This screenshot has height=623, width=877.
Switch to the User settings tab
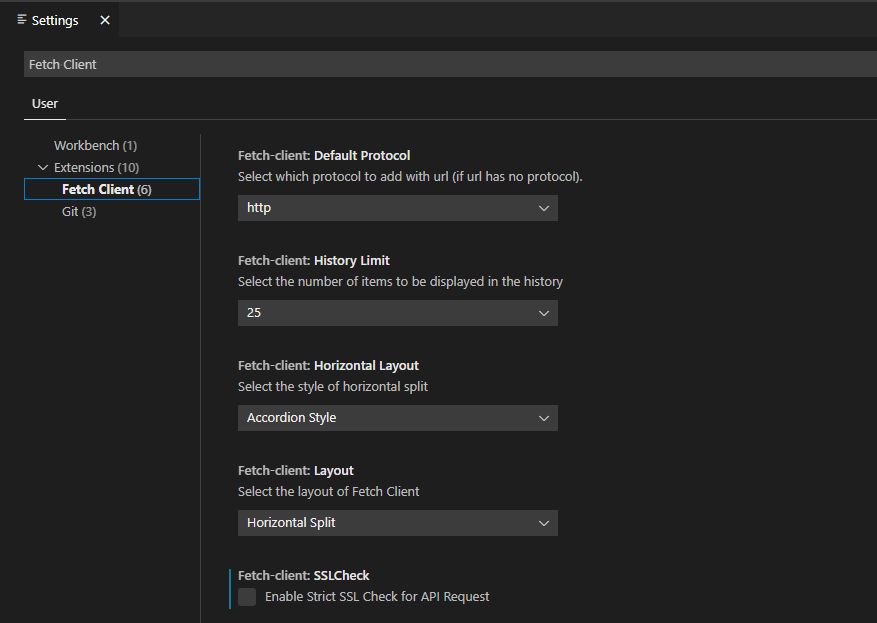click(x=45, y=103)
